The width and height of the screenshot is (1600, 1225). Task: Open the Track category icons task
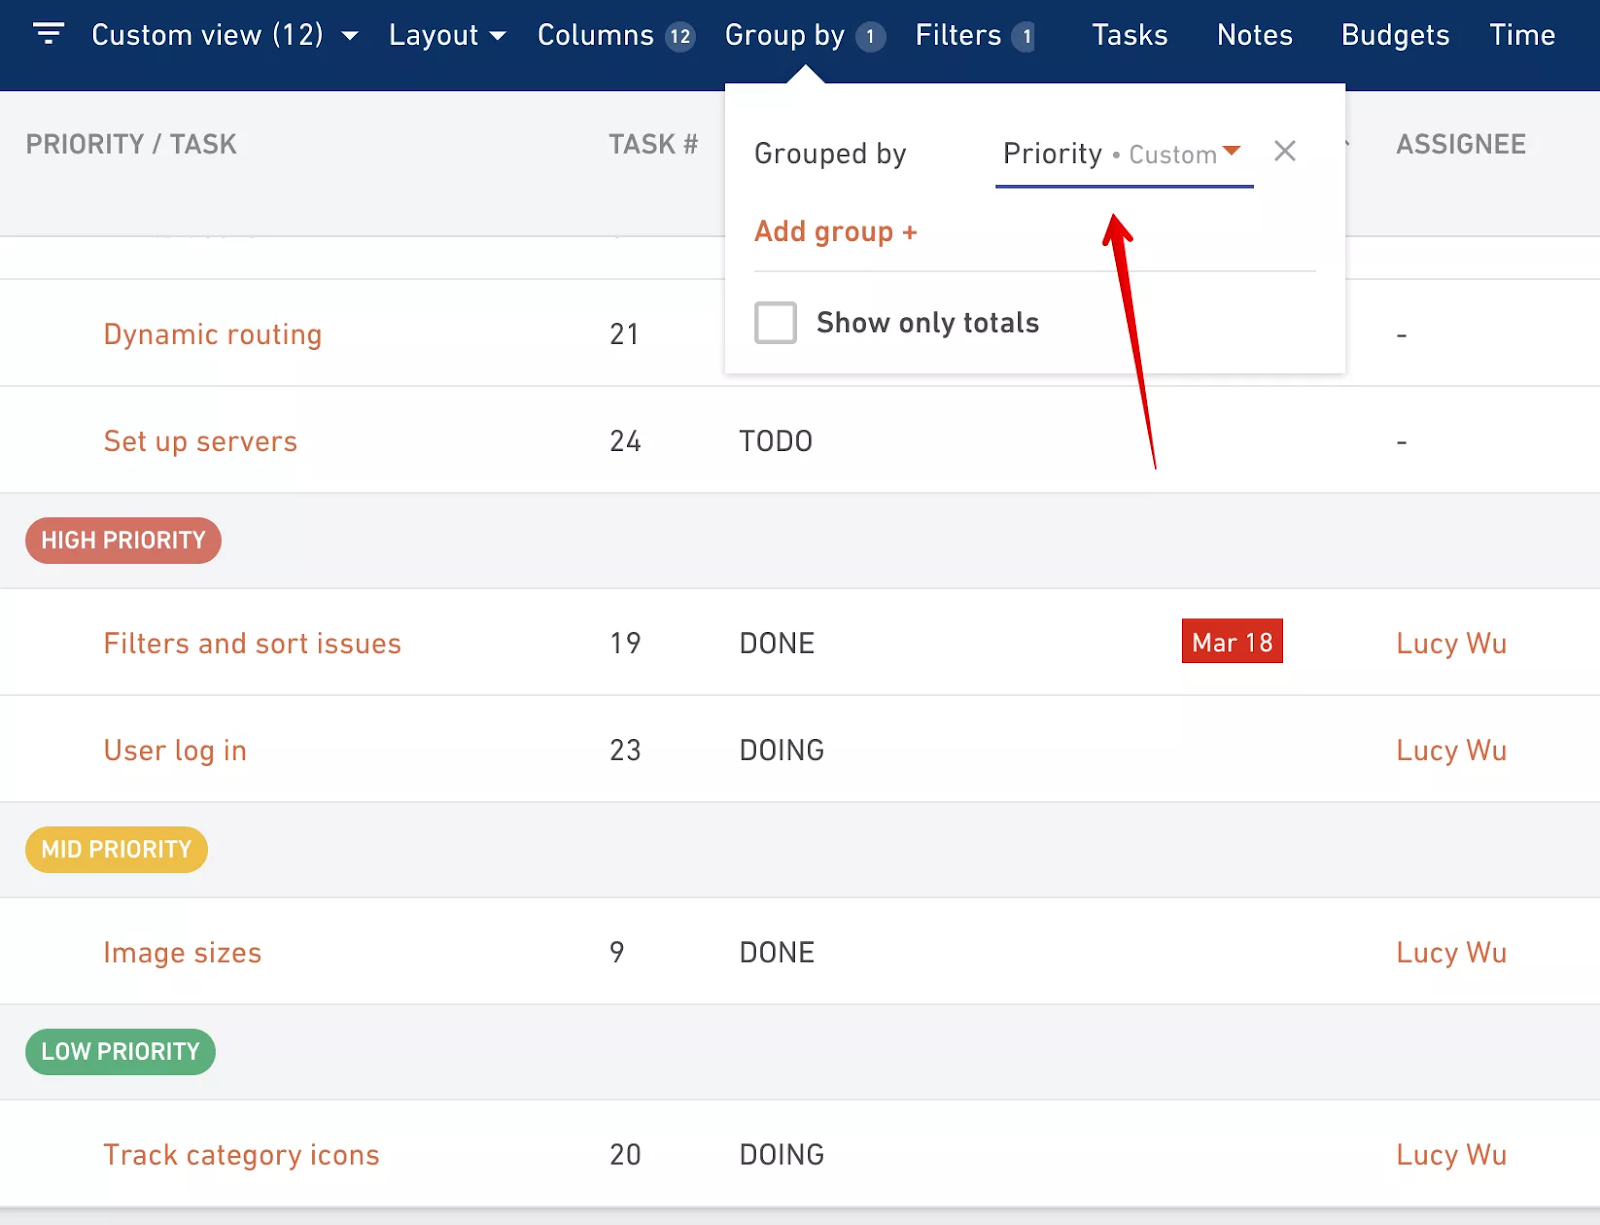pyautogui.click(x=241, y=1154)
